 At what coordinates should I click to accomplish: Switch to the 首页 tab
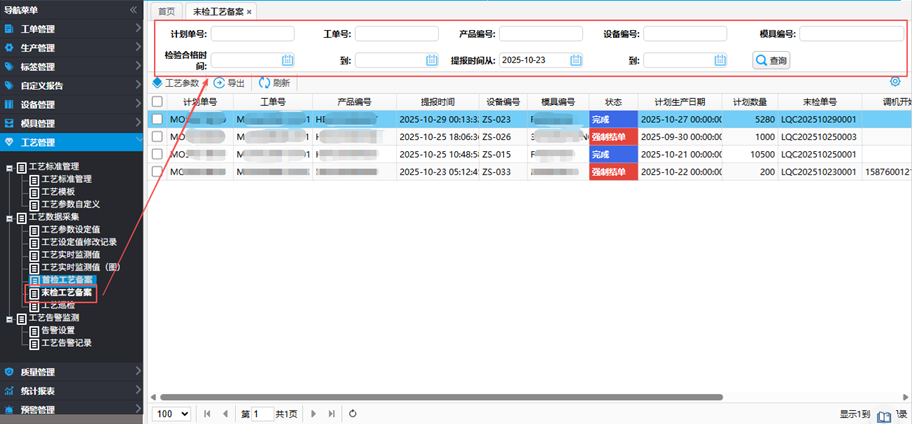click(x=167, y=11)
